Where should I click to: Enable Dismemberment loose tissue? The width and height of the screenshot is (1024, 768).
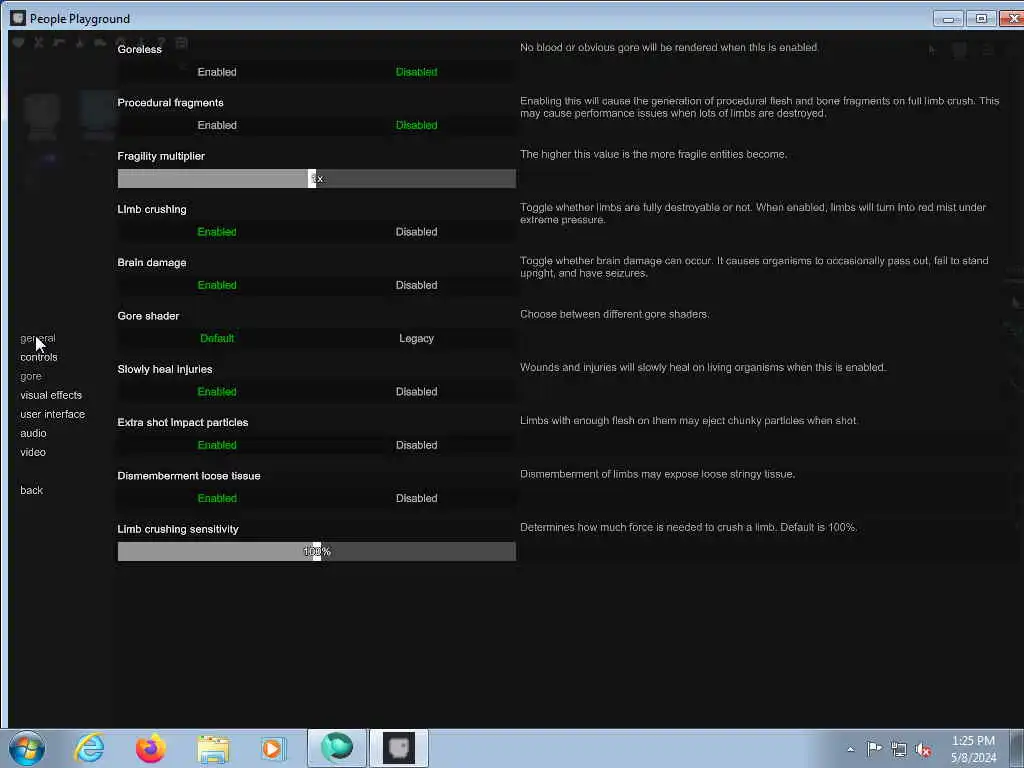(x=217, y=498)
